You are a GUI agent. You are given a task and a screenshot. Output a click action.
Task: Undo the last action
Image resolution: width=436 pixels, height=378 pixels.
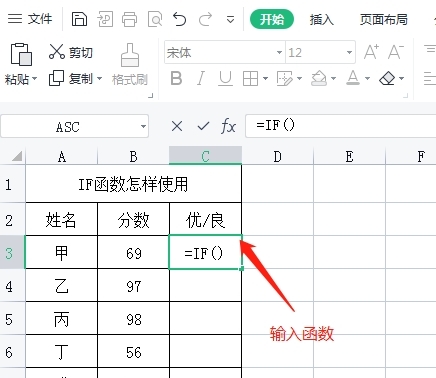pyautogui.click(x=179, y=19)
